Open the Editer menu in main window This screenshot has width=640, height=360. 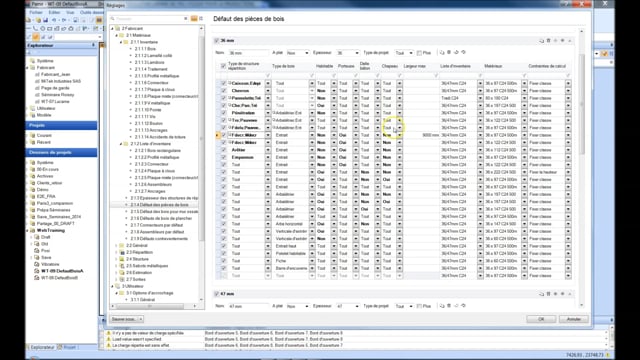[54, 12]
